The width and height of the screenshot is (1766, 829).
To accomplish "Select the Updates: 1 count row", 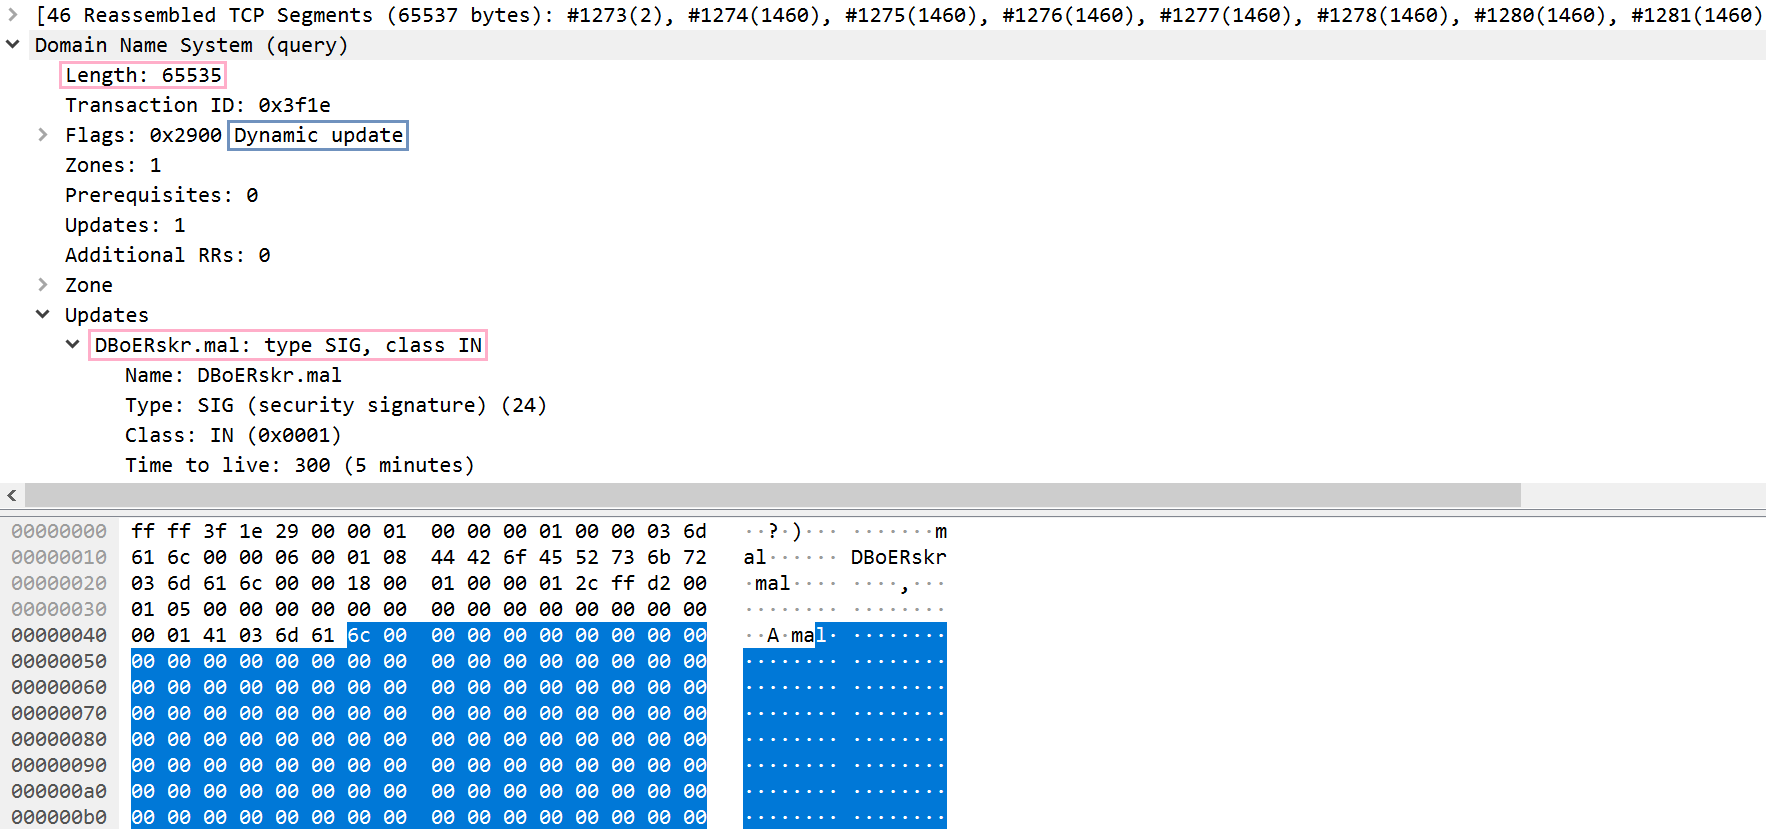I will click(125, 225).
